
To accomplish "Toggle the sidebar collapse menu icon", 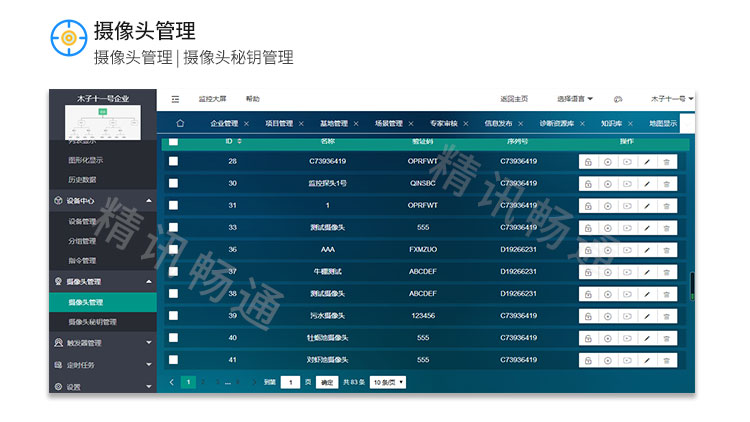I will coord(175,99).
